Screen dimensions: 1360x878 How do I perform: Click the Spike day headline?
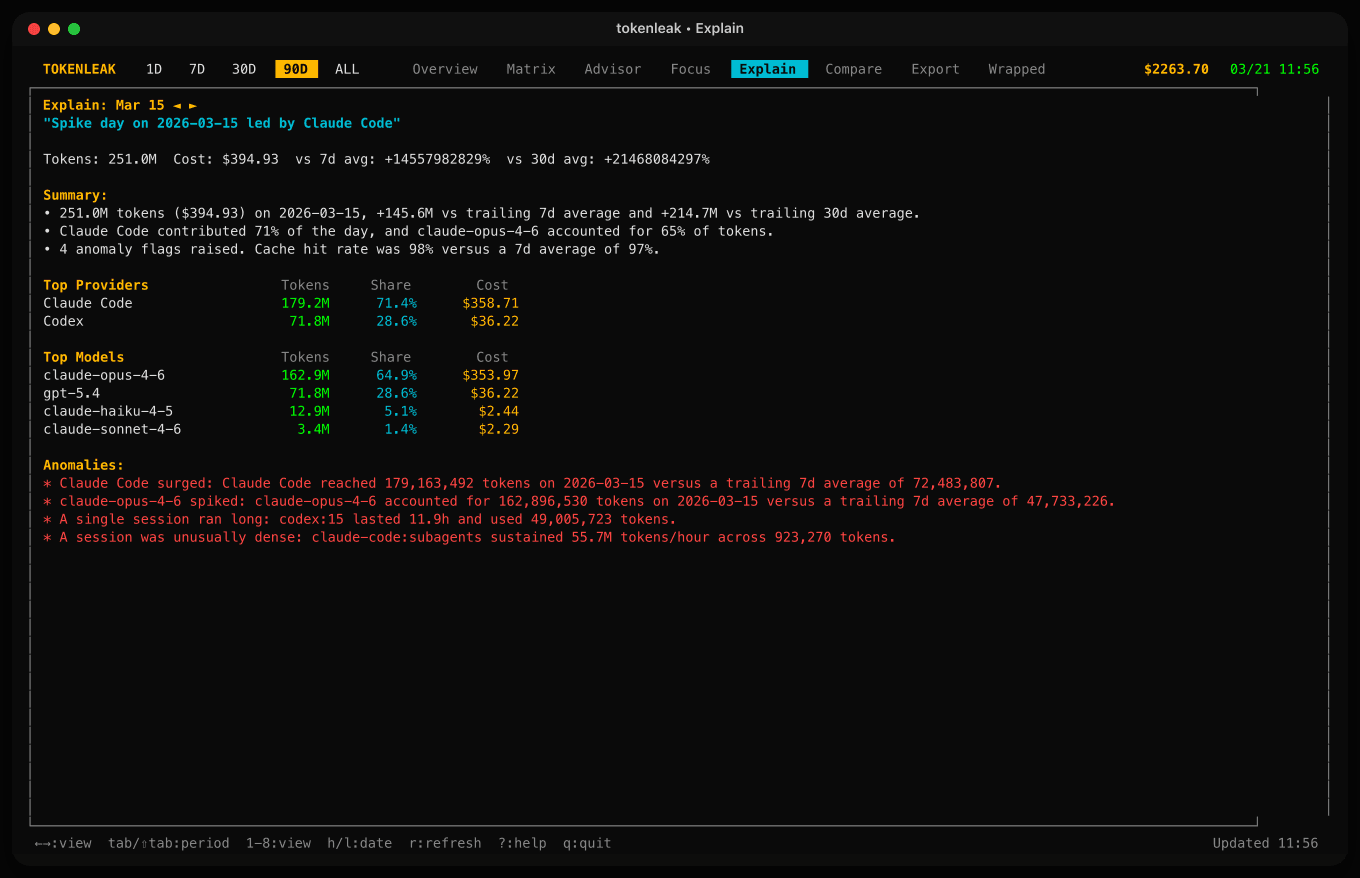tap(222, 123)
